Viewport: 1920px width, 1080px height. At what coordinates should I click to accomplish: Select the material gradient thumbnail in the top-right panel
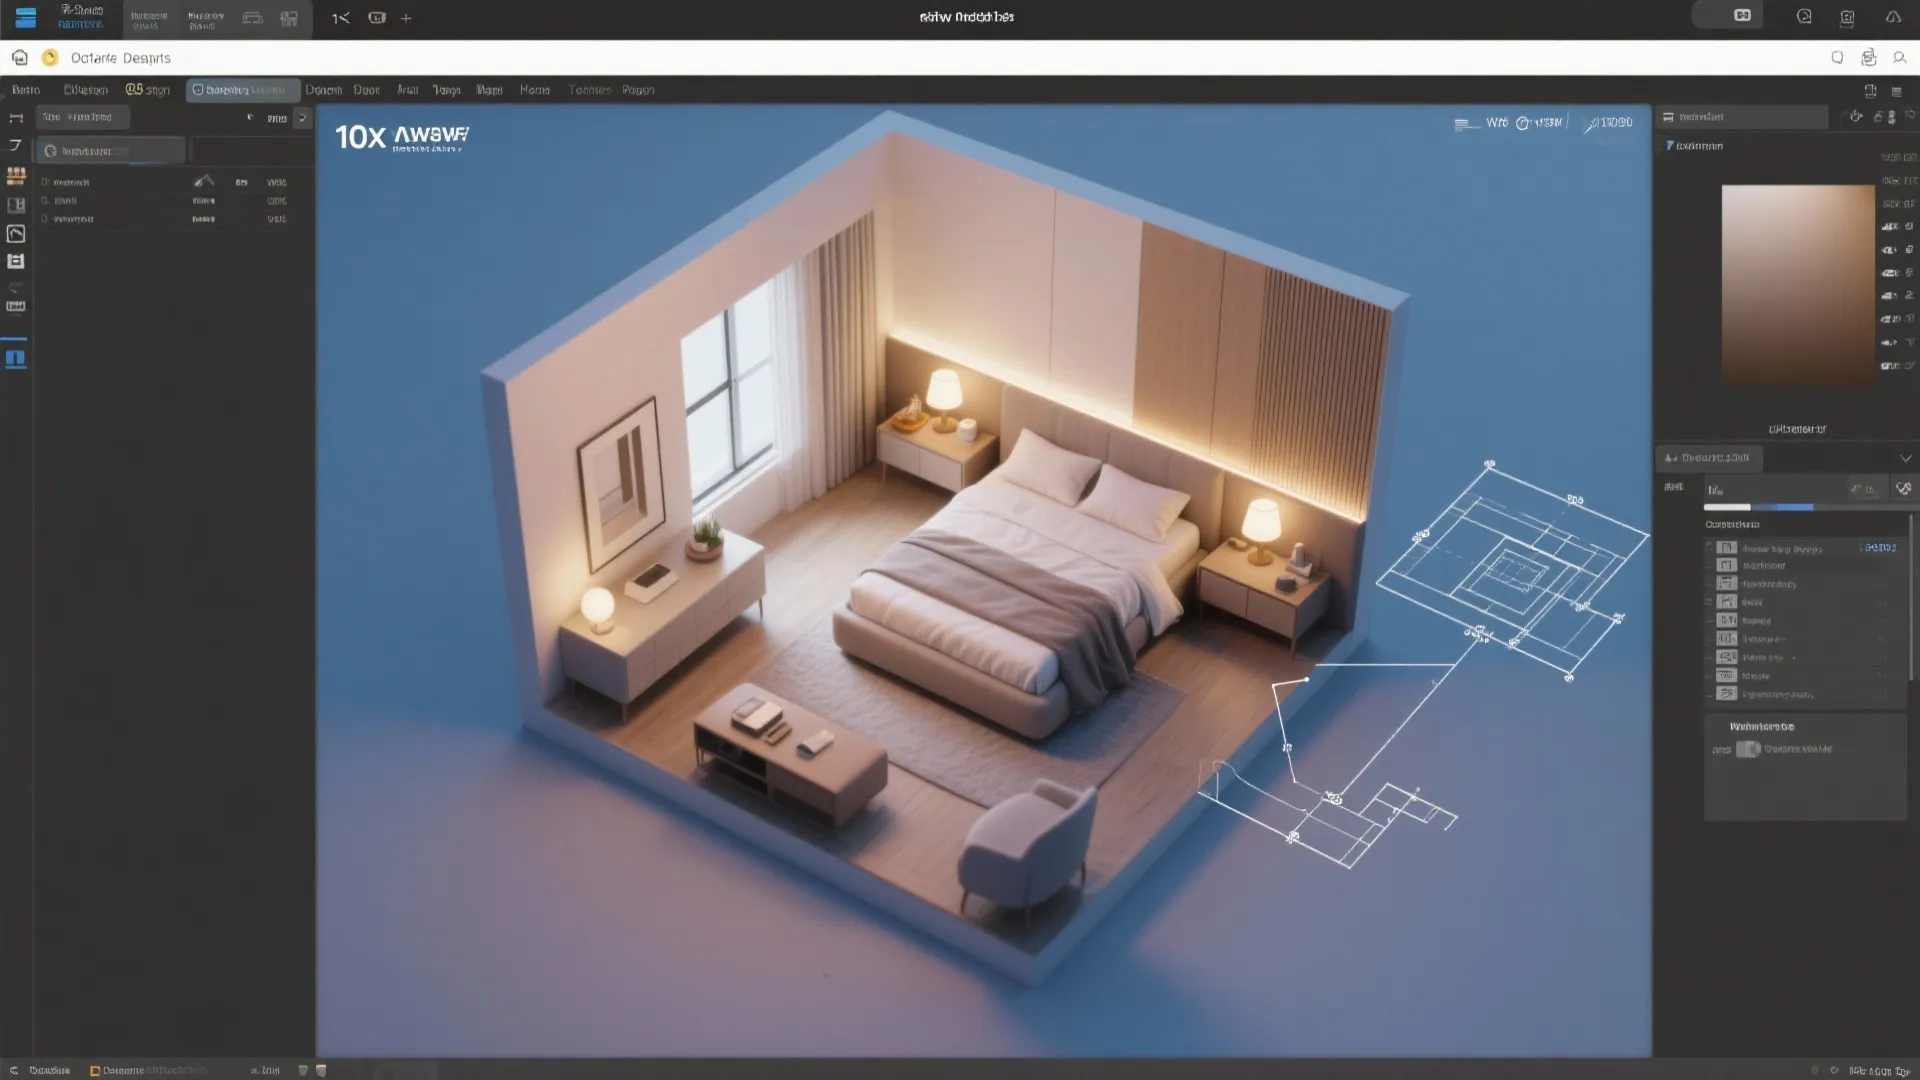point(1798,285)
